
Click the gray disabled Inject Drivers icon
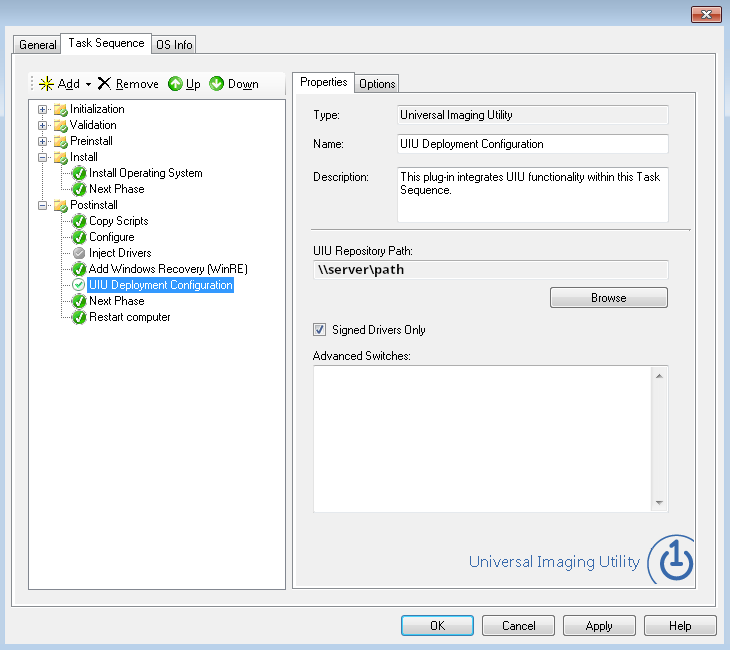pyautogui.click(x=79, y=253)
